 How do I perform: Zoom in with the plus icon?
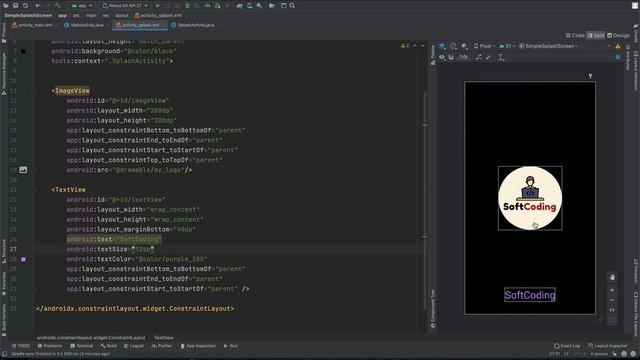click(612, 290)
